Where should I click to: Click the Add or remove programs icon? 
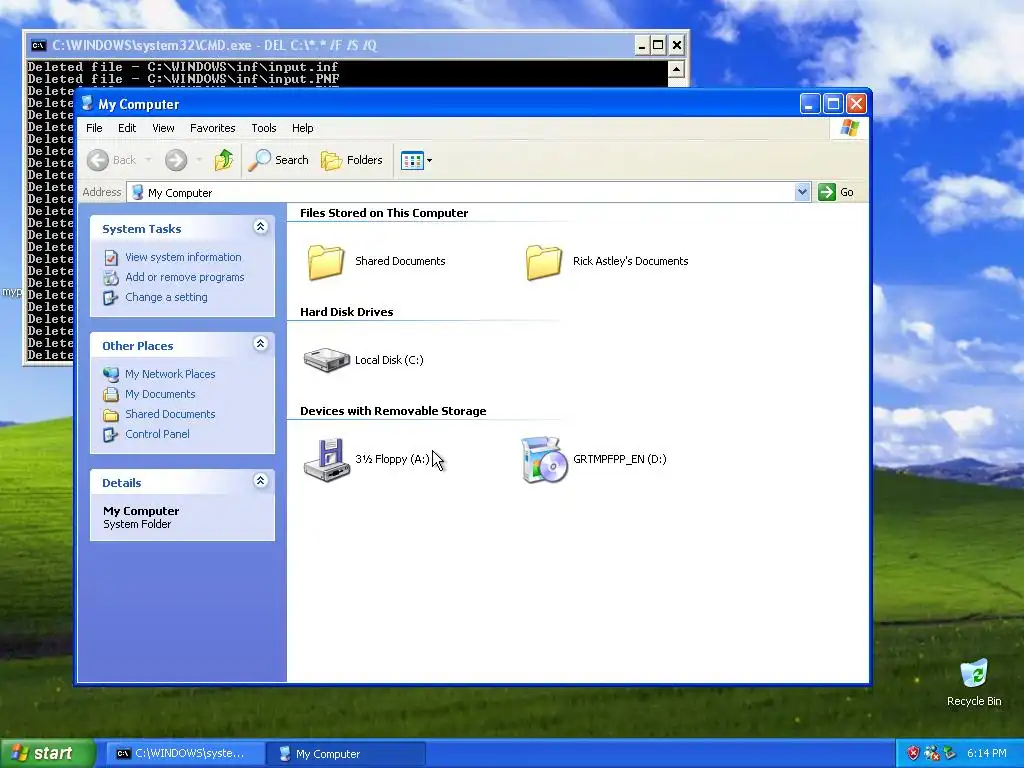point(111,278)
